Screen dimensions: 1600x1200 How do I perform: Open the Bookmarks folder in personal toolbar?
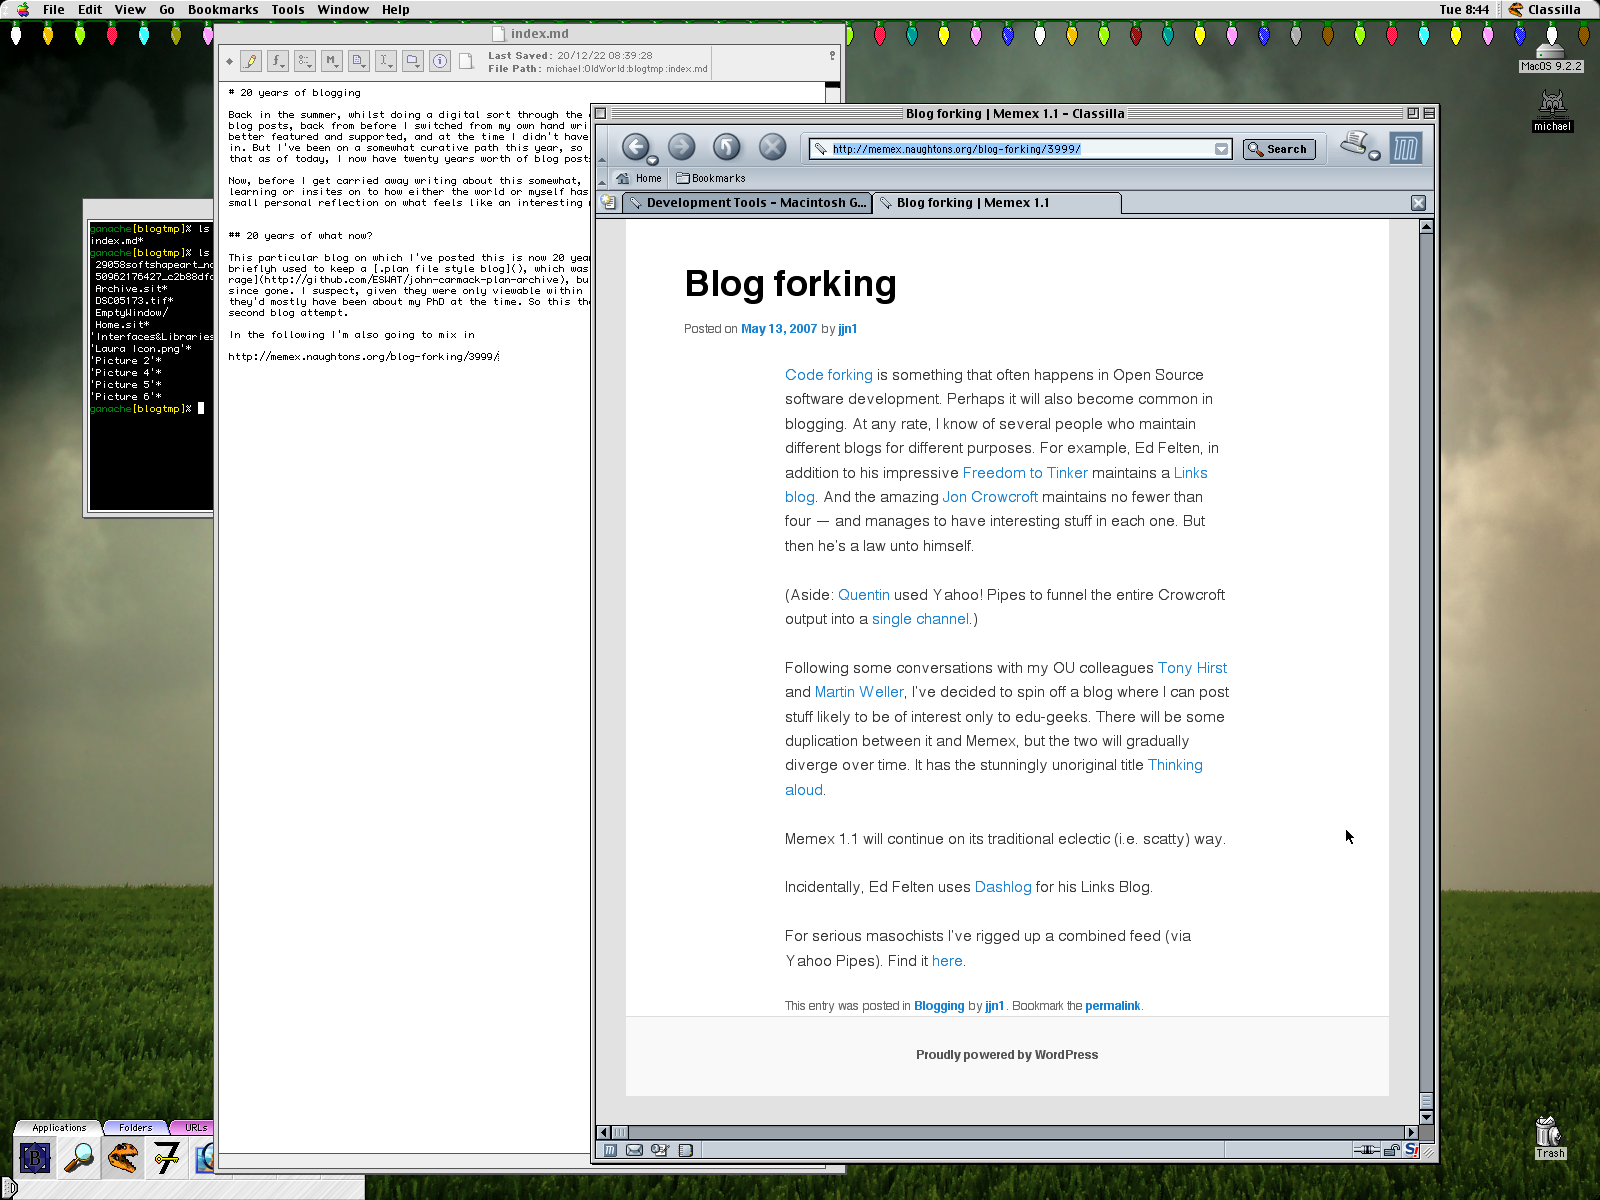[x=711, y=178]
